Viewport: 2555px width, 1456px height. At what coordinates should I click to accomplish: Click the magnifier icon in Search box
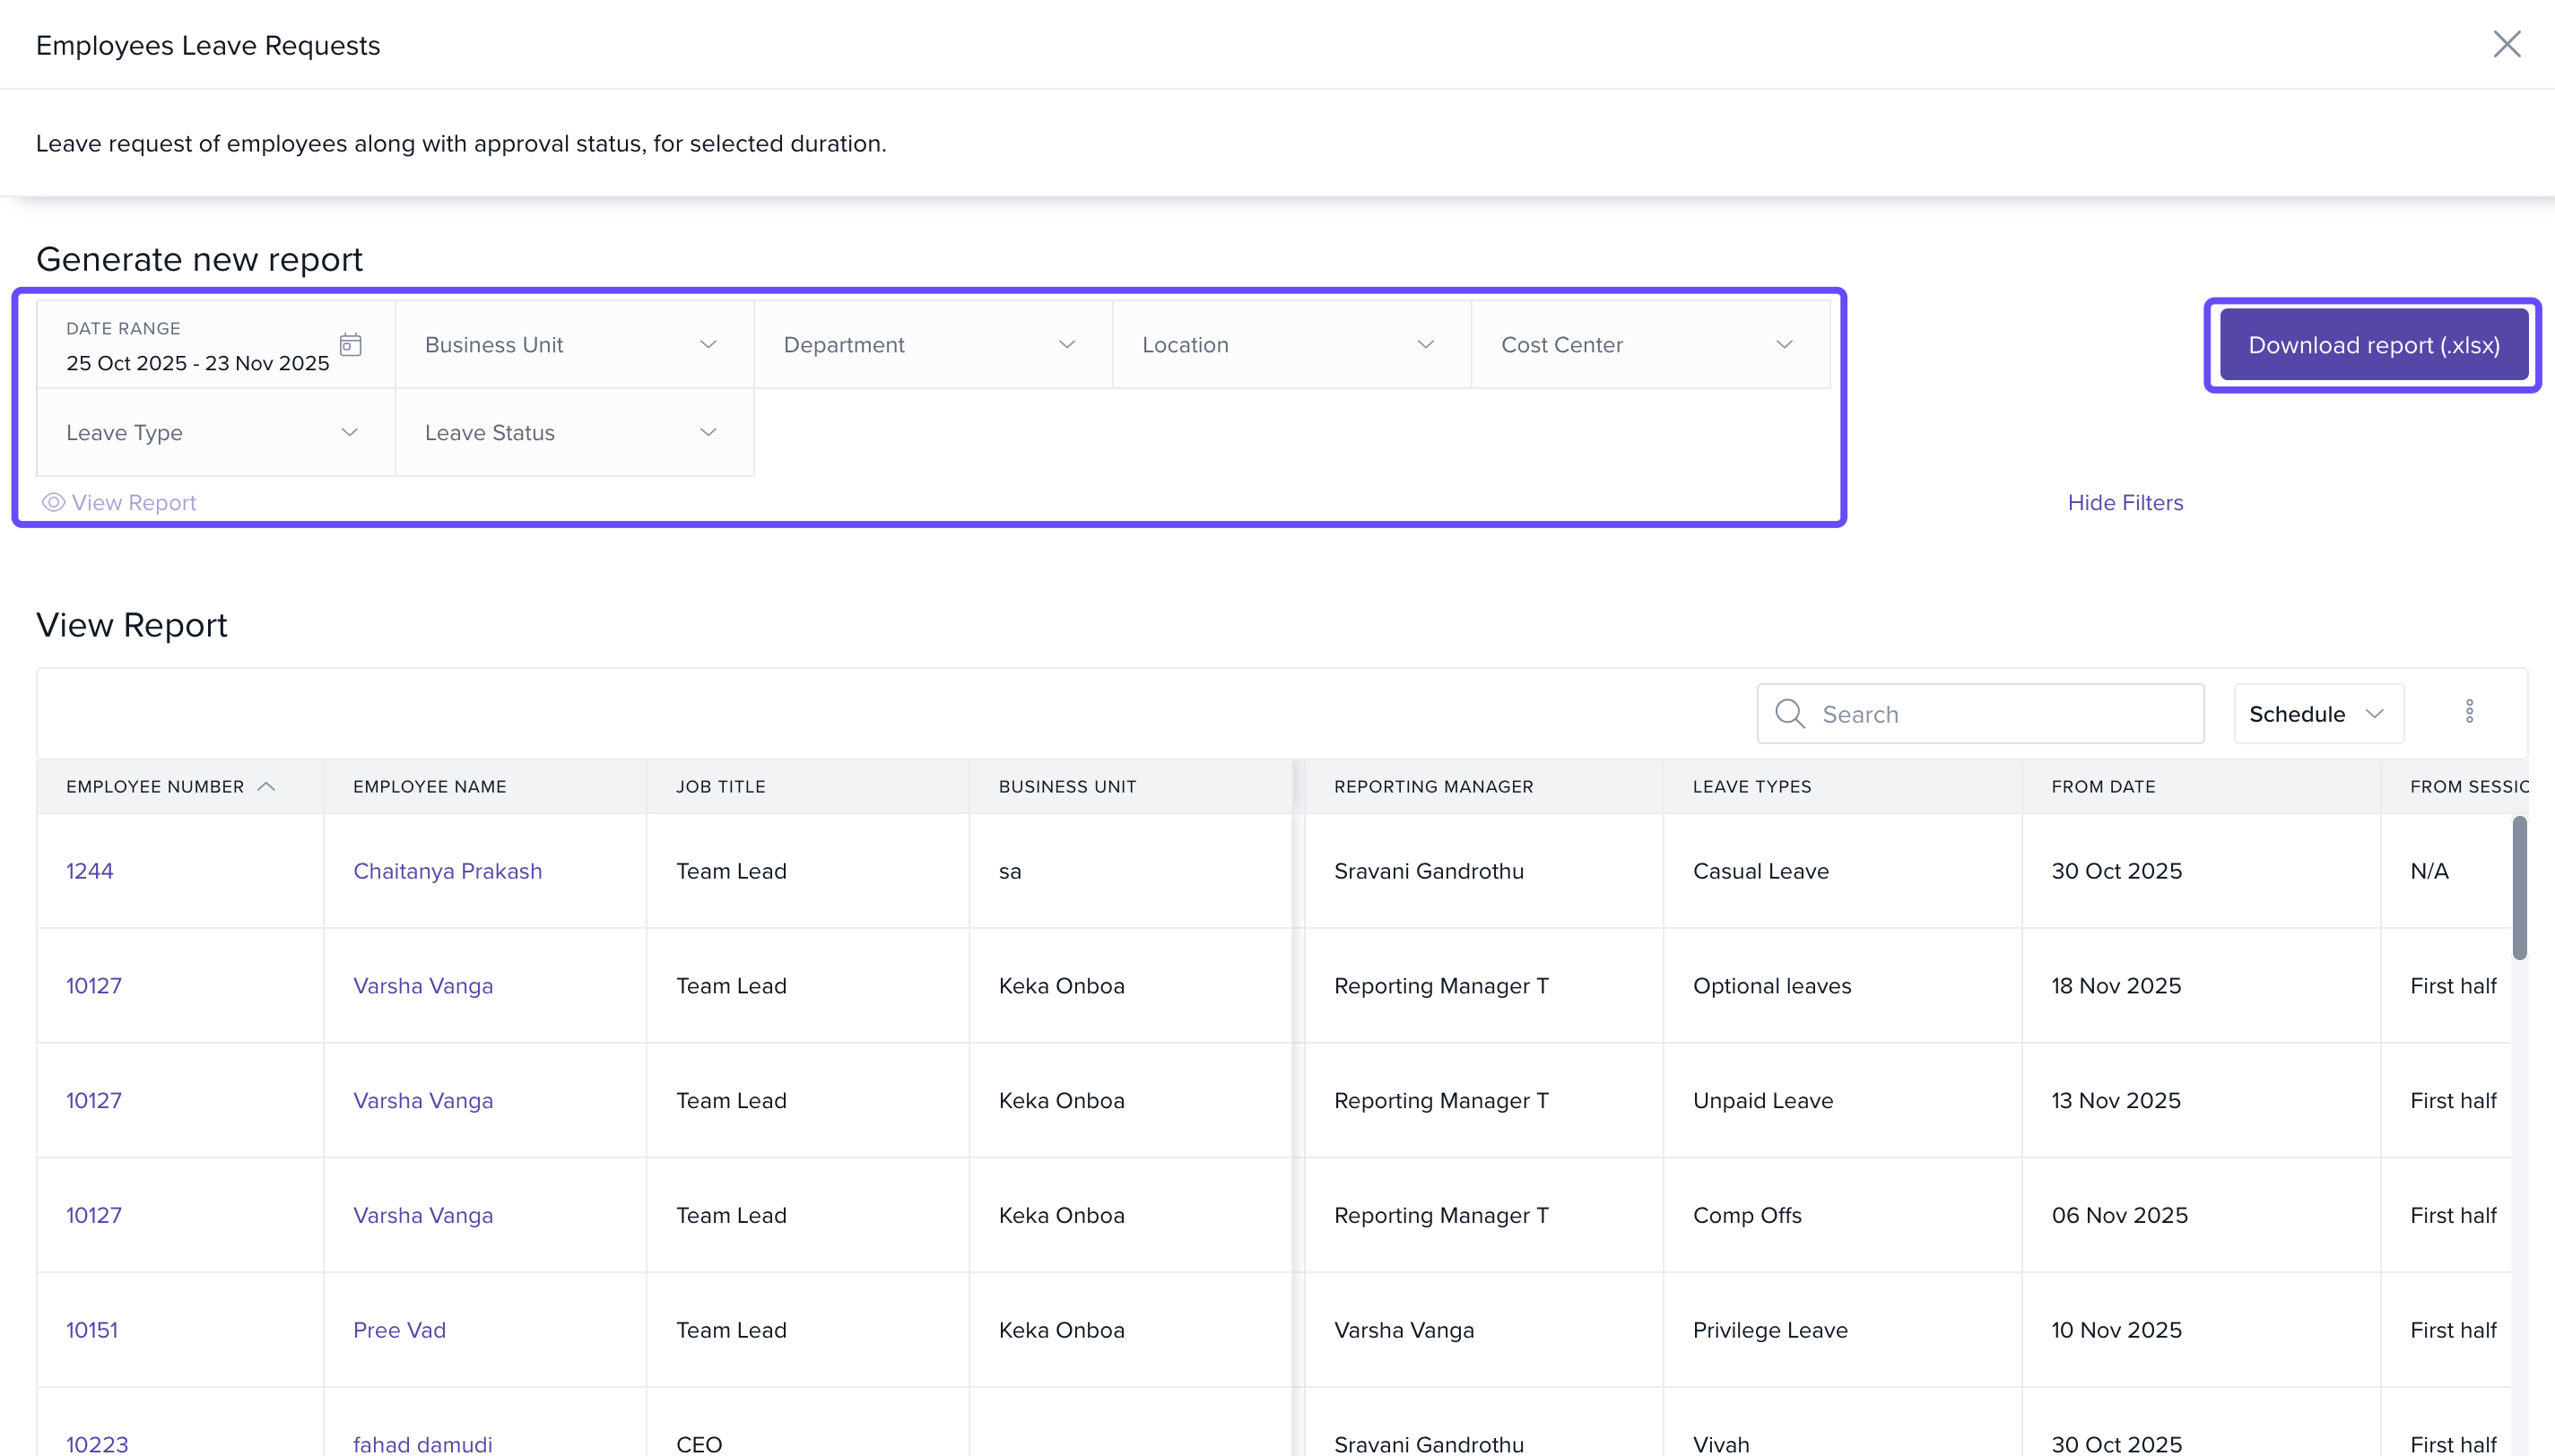(x=1789, y=714)
